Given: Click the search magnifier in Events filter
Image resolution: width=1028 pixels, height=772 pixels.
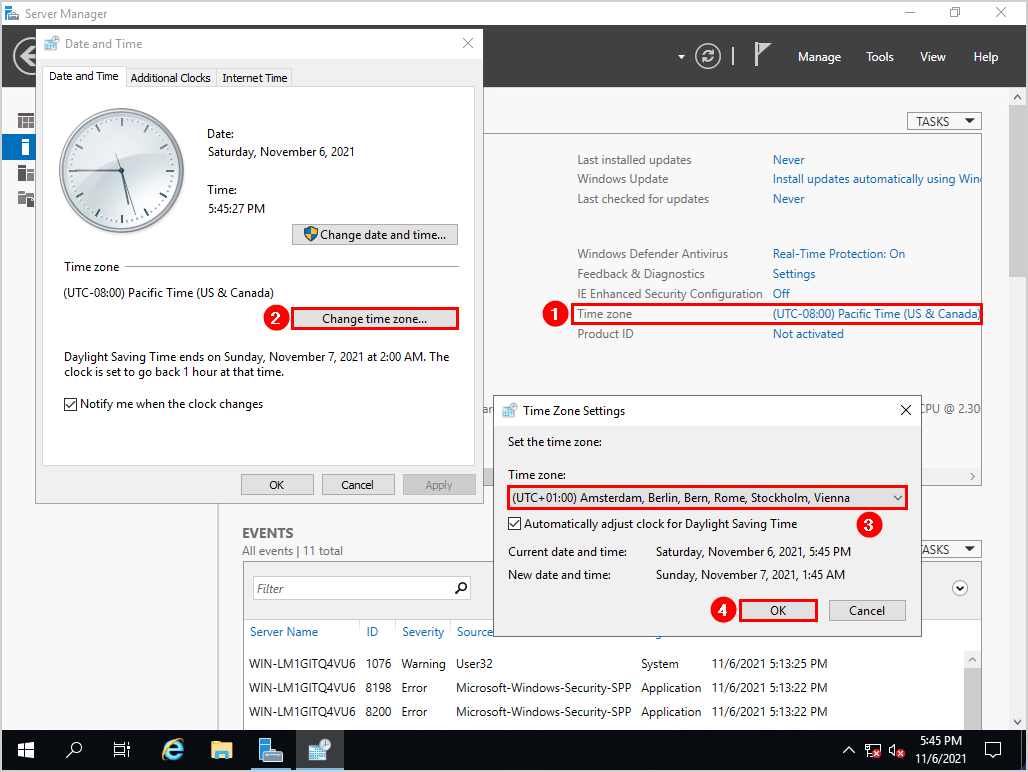Looking at the screenshot, I should coord(462,588).
